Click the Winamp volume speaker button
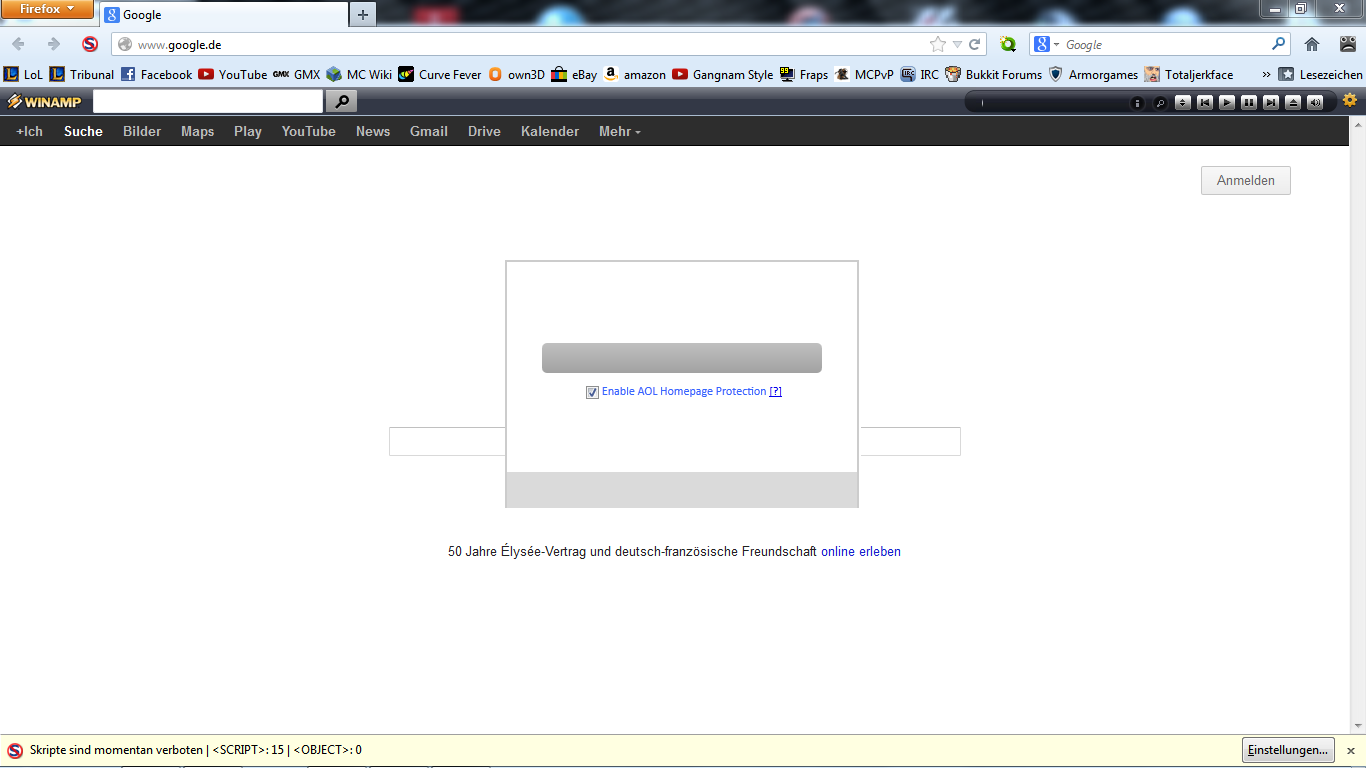Viewport: 1366px width, 768px height. (x=1315, y=102)
